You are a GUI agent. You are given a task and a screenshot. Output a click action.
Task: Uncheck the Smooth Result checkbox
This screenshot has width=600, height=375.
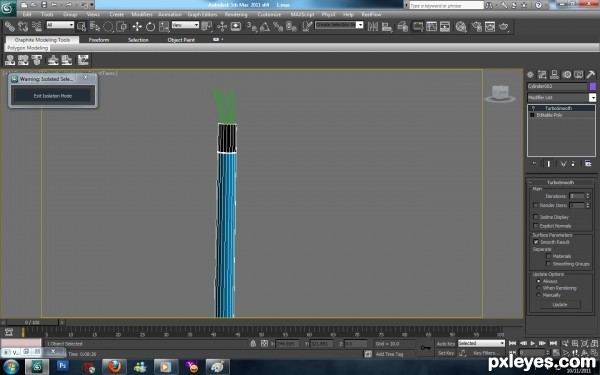pyautogui.click(x=536, y=242)
